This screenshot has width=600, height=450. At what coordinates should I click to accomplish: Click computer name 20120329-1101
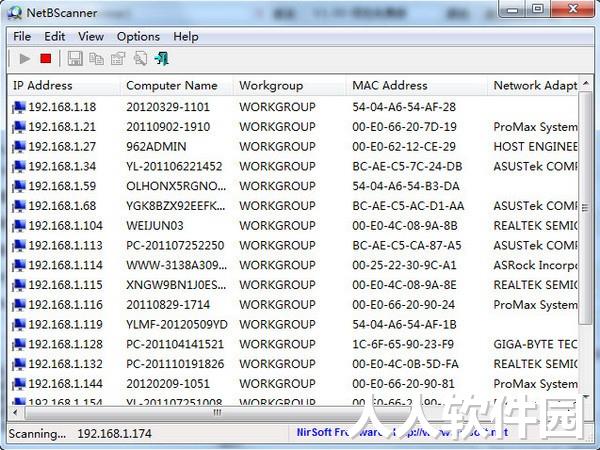(168, 107)
